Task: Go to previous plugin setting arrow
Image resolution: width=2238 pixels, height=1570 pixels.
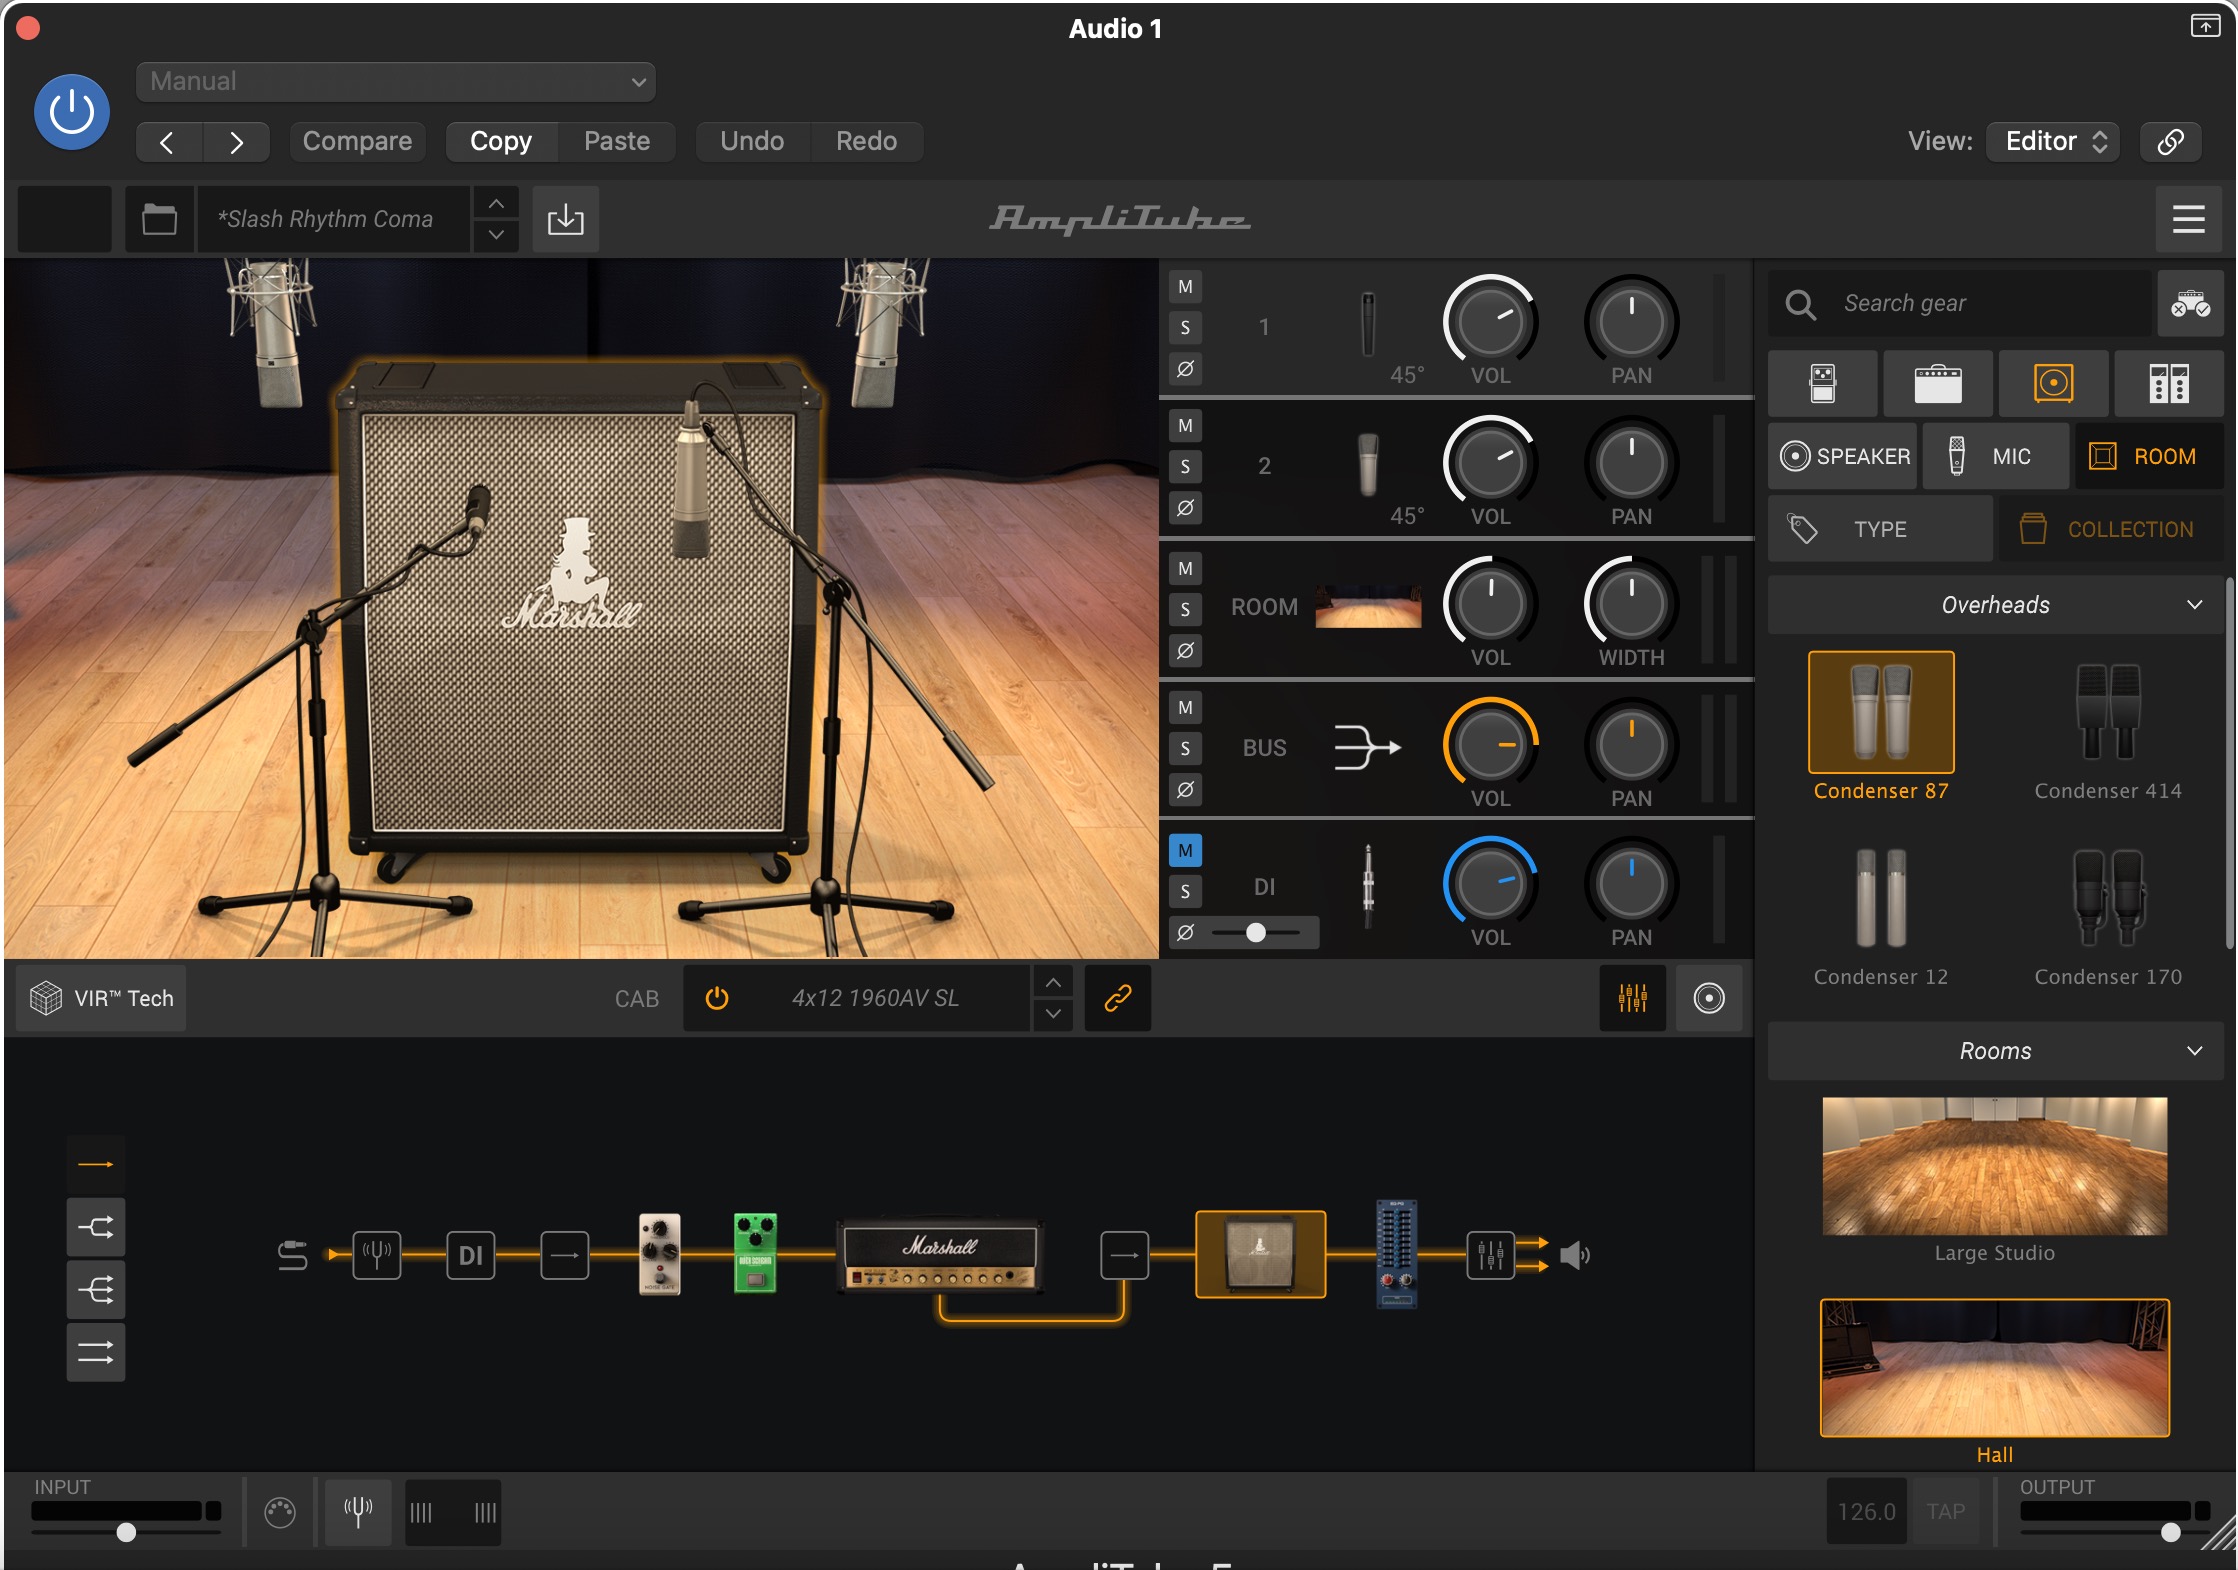Action: coord(168,142)
